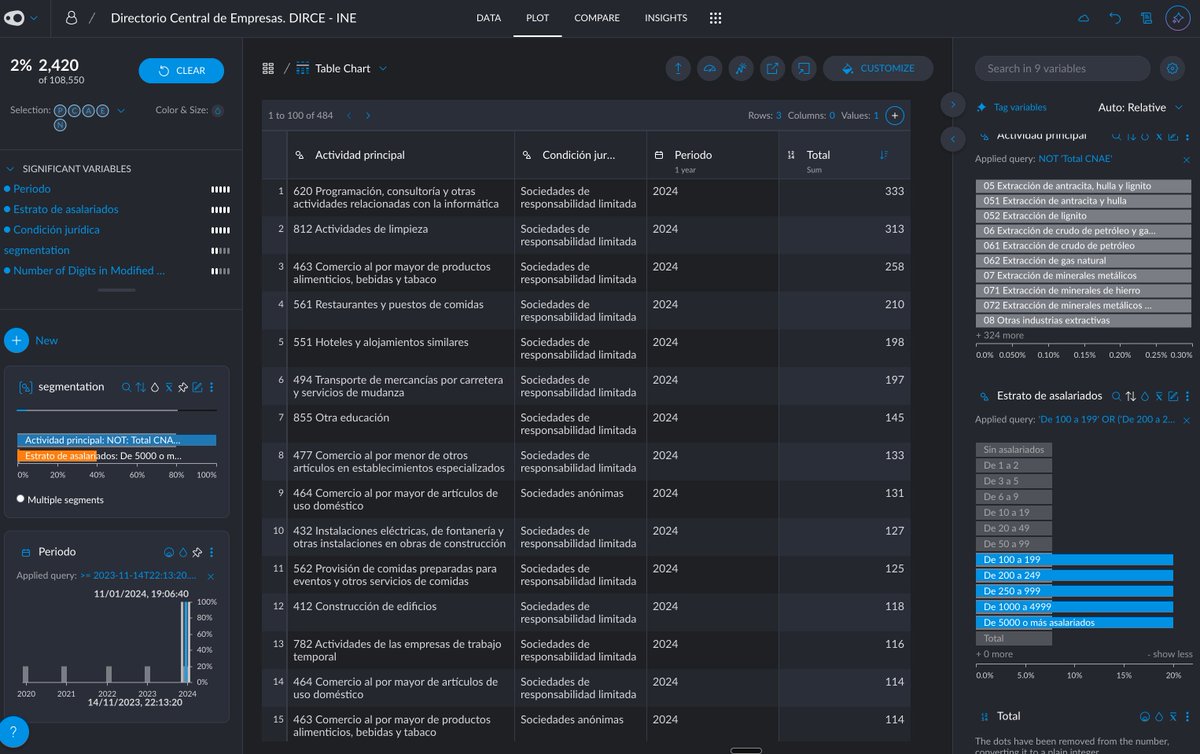Click the presentation screen toolbar icon
This screenshot has width=1200, height=754.
(x=803, y=68)
